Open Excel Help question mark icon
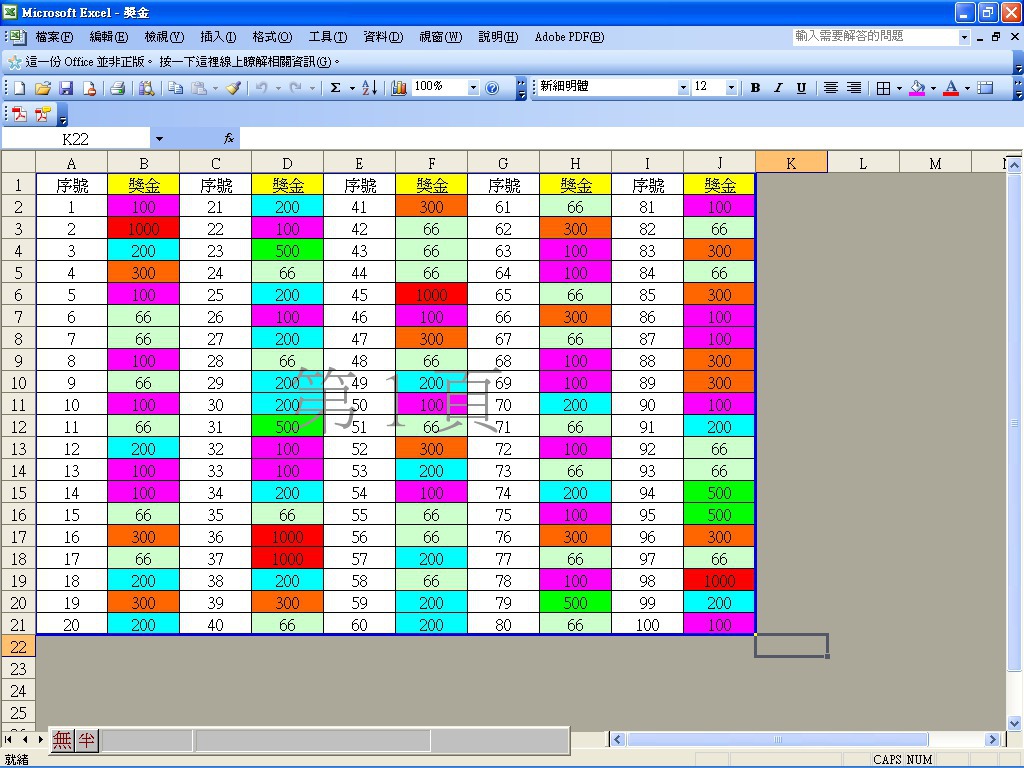This screenshot has width=1024, height=768. 492,88
